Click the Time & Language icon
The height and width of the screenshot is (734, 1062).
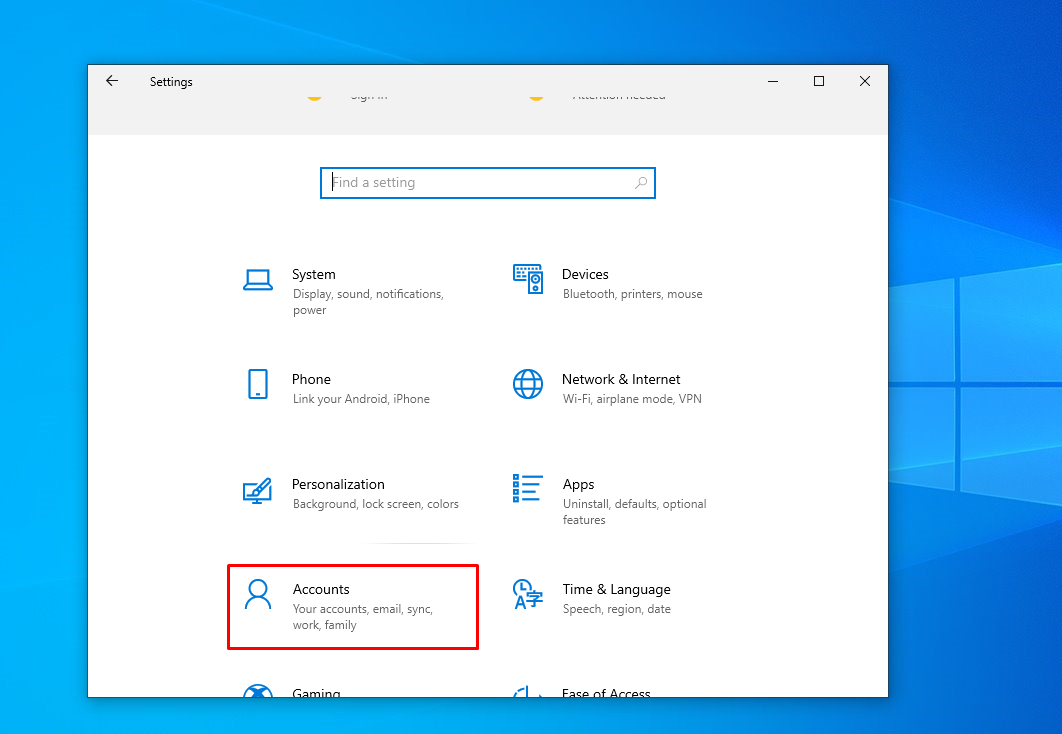528,594
